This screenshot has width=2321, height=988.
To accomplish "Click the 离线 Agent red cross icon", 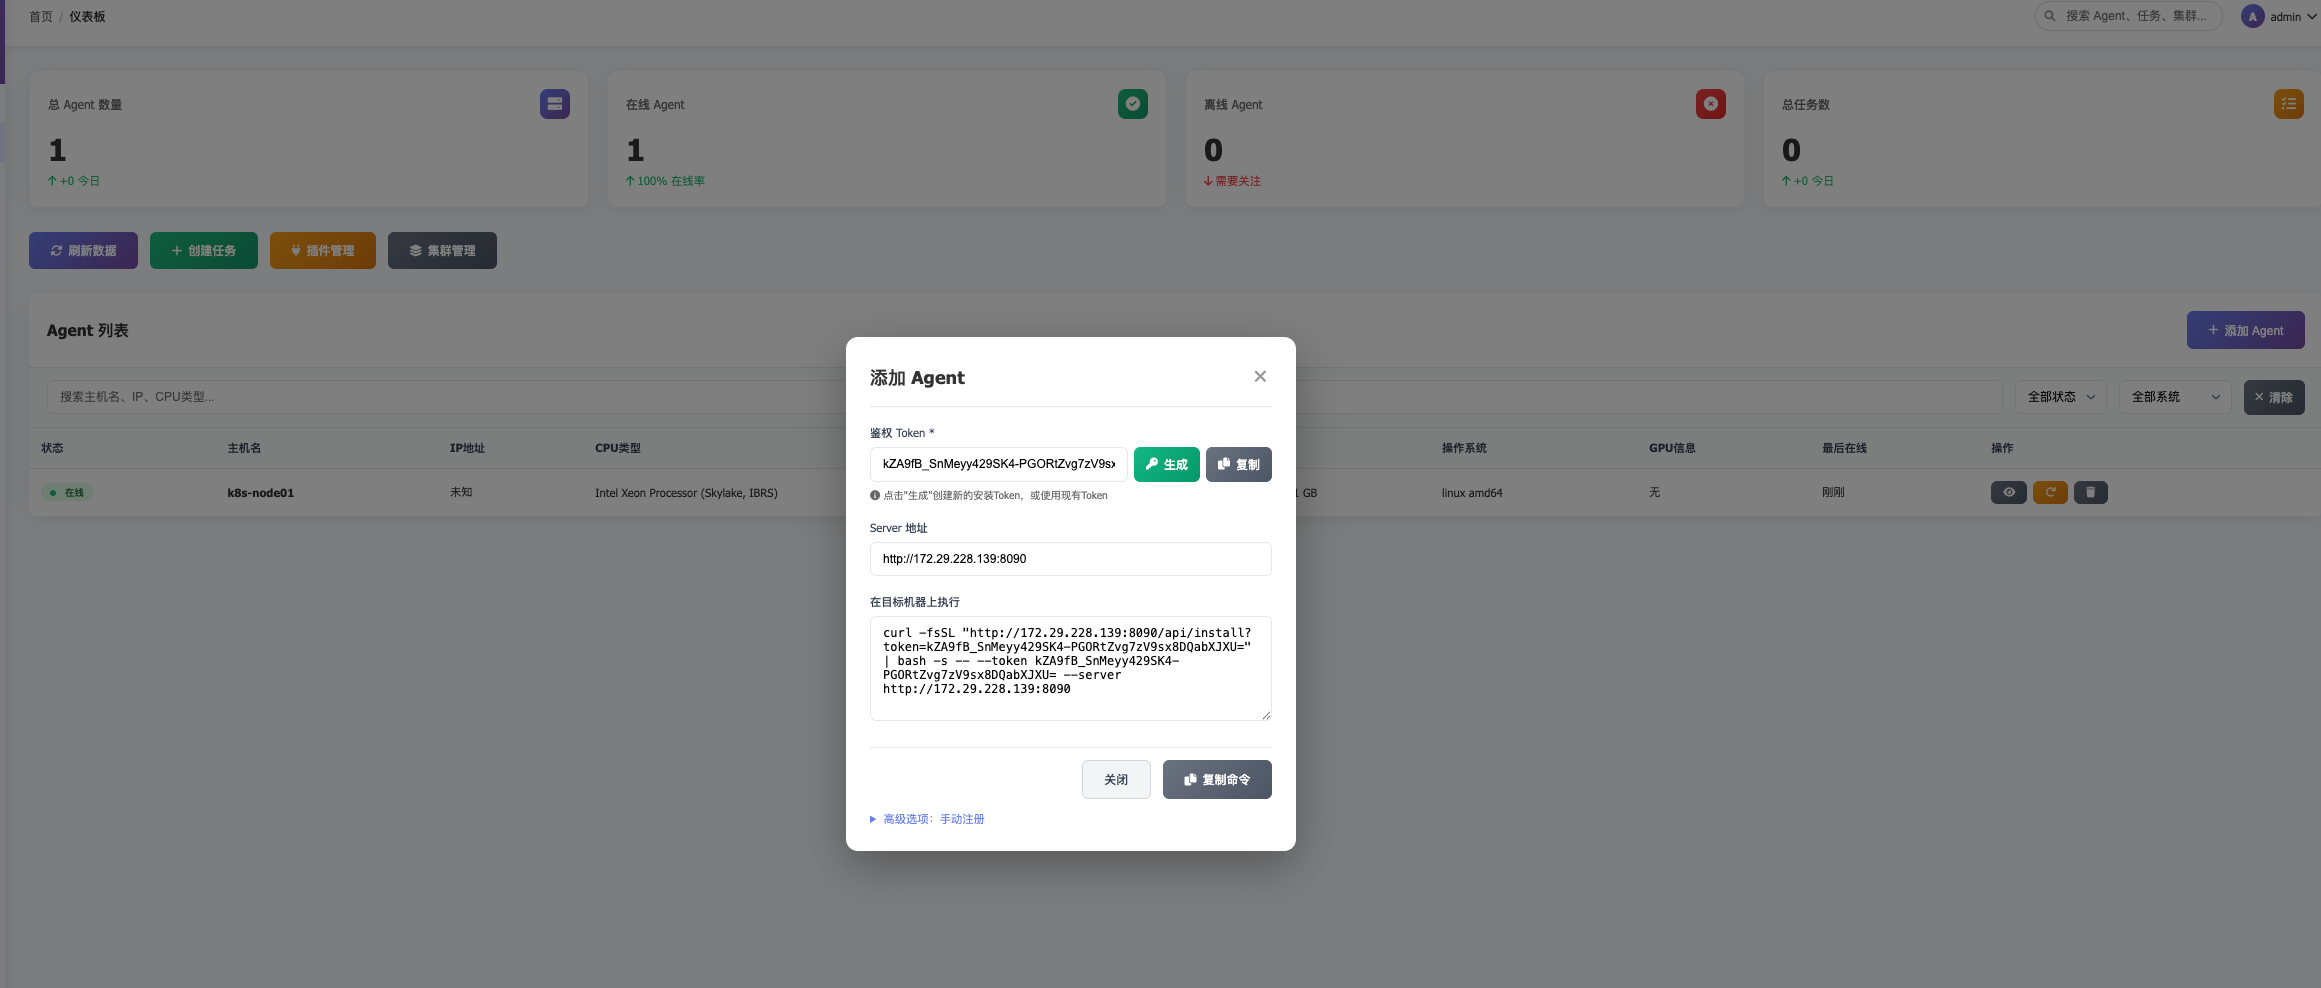I will 1711,104.
